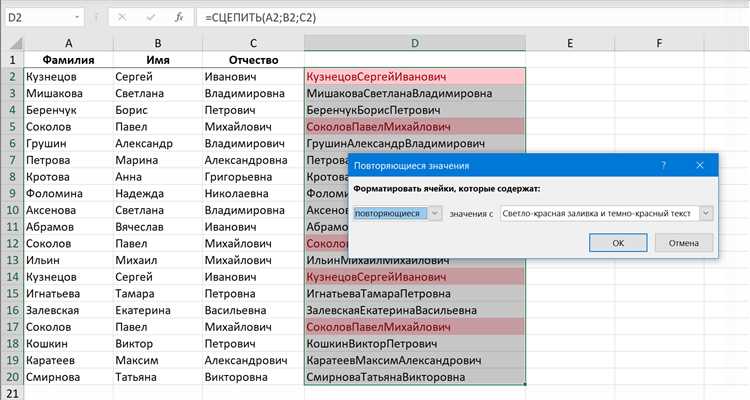Click the Имя header cell
Viewport: 750px width, 400px height.
coord(158,60)
